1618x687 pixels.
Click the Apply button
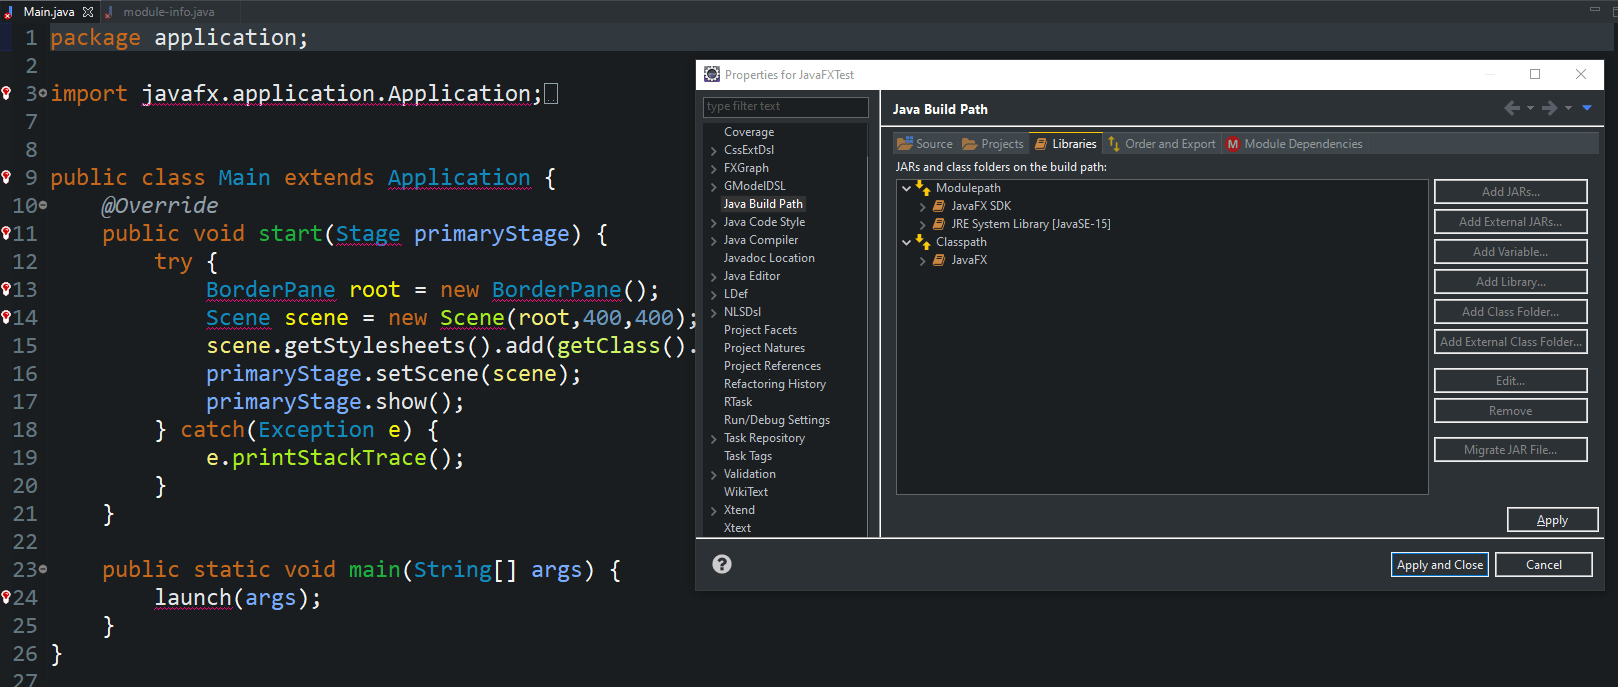tap(1552, 520)
